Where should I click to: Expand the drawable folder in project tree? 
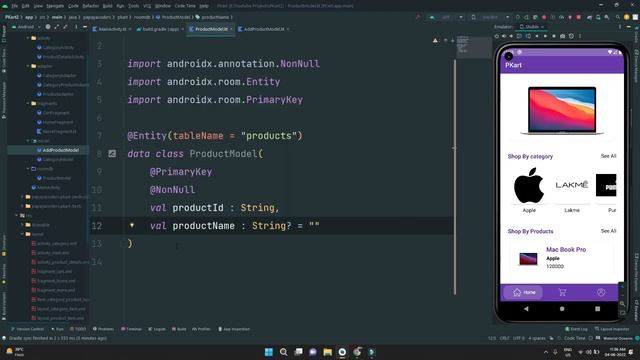coord(22,224)
